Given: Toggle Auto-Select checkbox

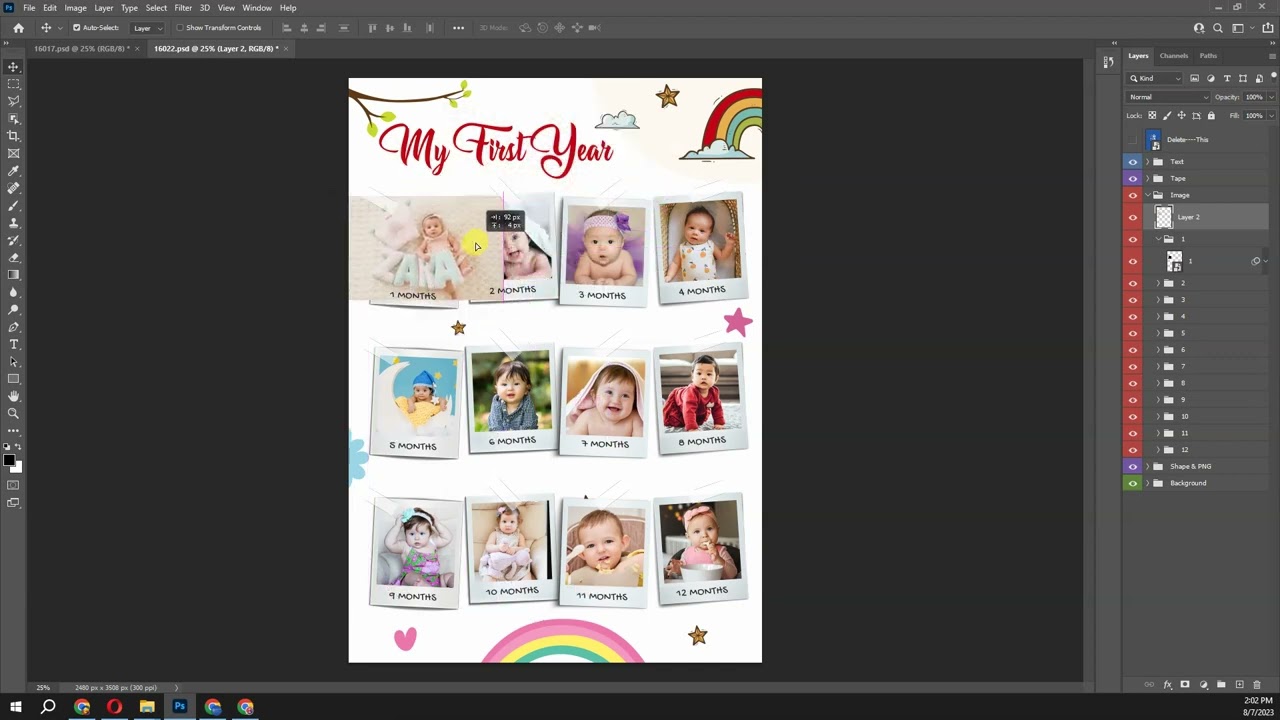Looking at the screenshot, I should coord(76,28).
